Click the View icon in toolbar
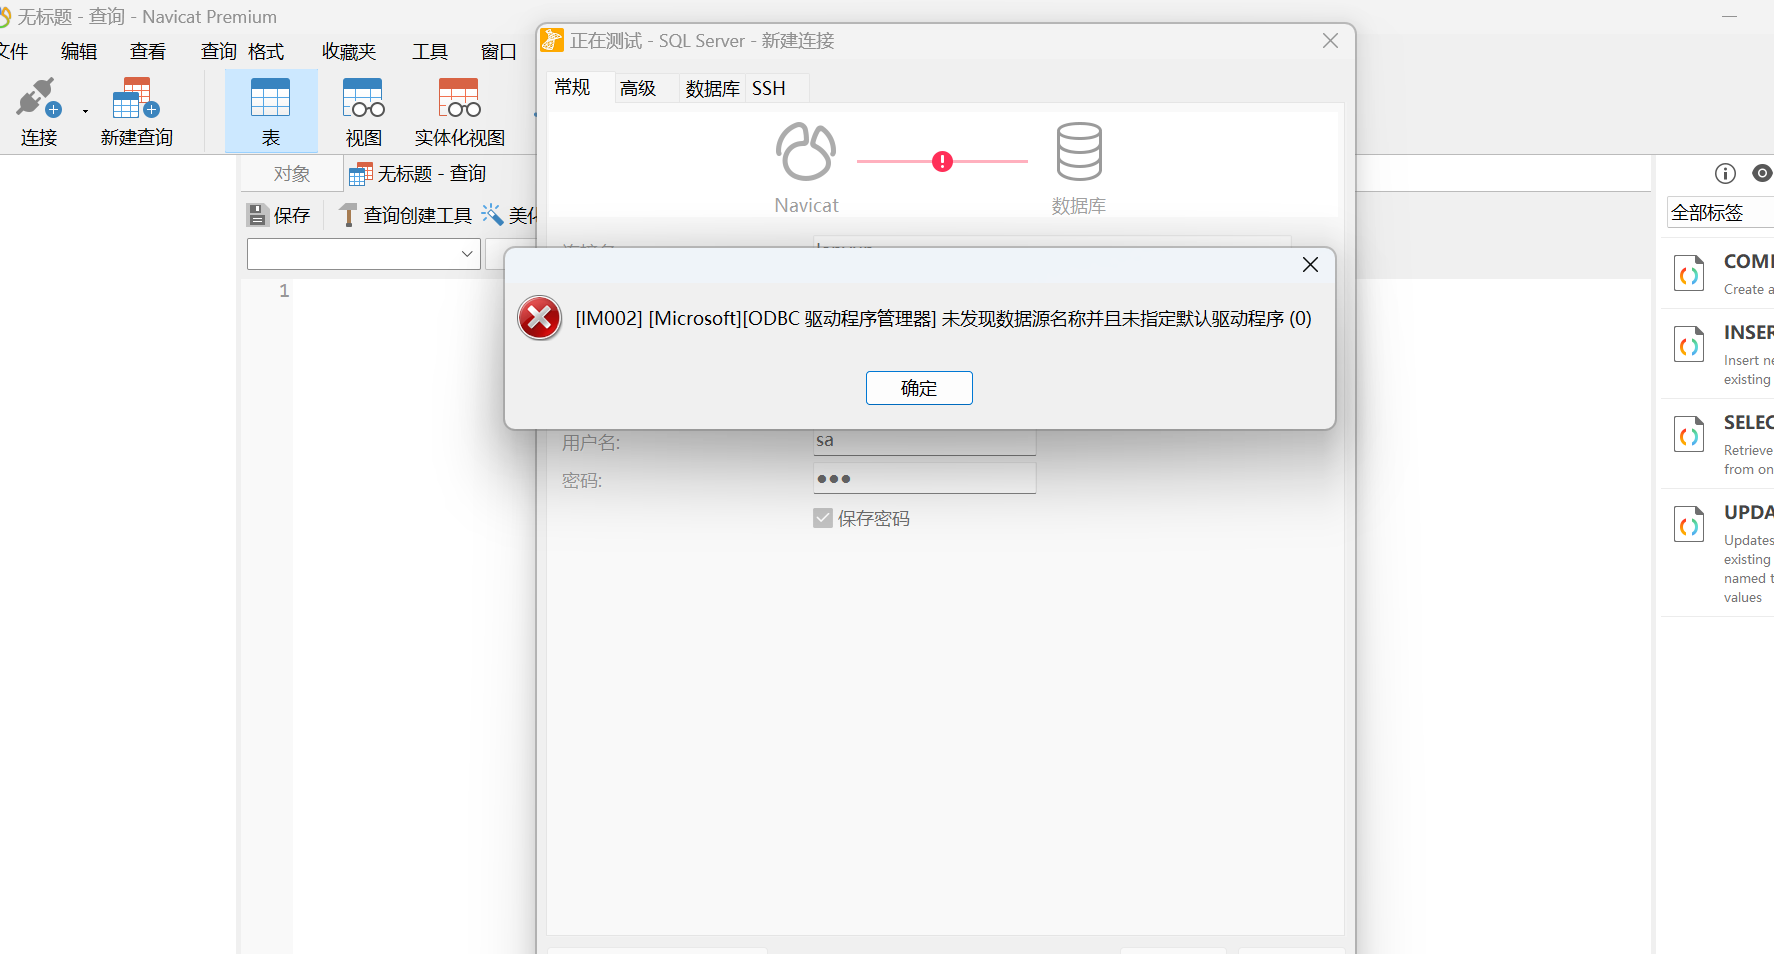This screenshot has height=954, width=1774. point(363,99)
